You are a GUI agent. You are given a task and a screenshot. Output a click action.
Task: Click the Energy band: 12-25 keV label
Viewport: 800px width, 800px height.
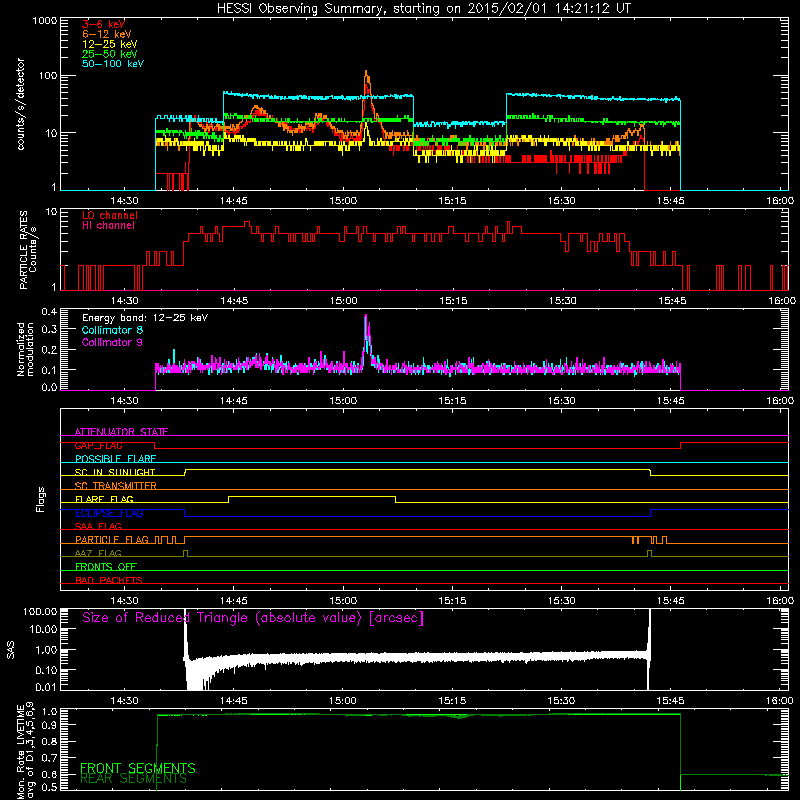click(x=145, y=318)
